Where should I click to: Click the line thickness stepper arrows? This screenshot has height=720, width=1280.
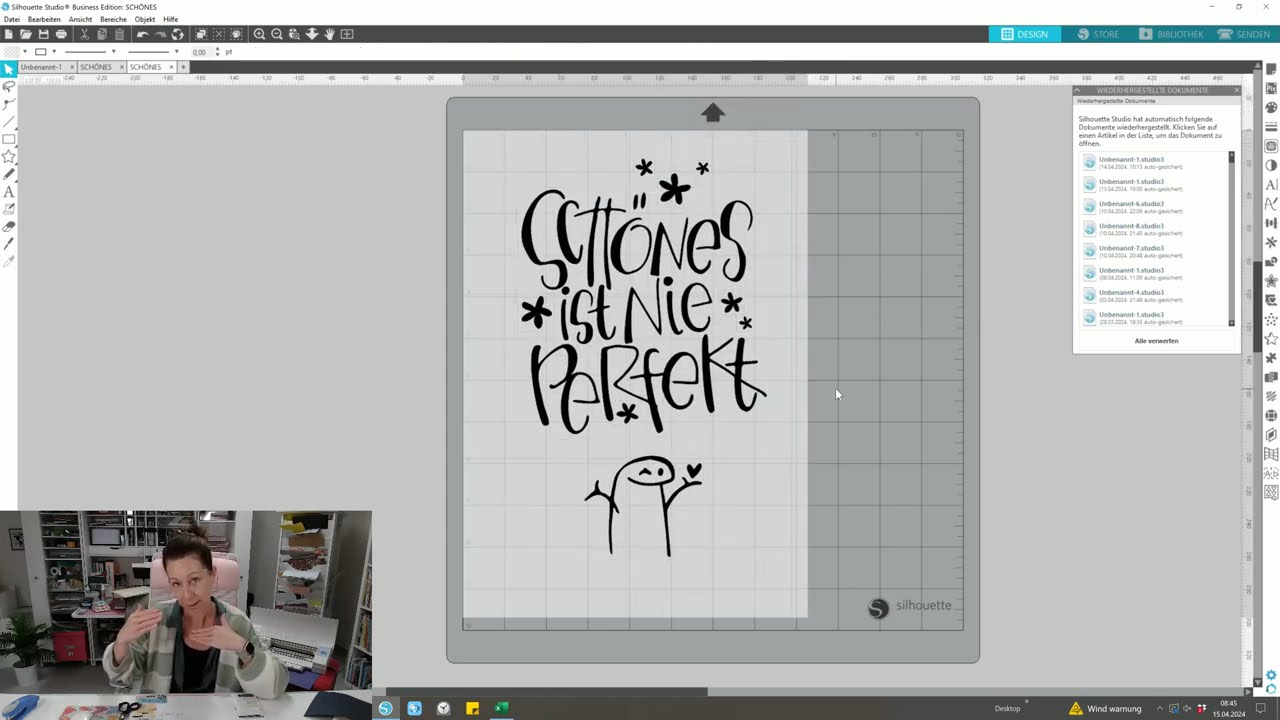pos(217,52)
